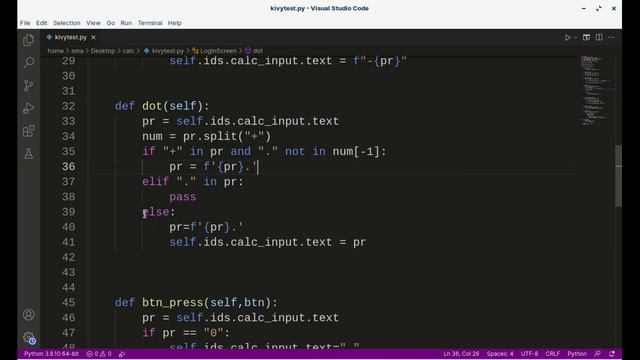Open the More Actions ellipsis menu
This screenshot has height=360, width=640.
pyautogui.click(x=611, y=37)
